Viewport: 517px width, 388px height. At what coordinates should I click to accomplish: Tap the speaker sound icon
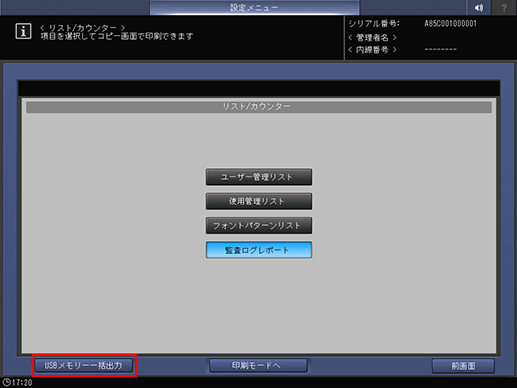click(479, 7)
